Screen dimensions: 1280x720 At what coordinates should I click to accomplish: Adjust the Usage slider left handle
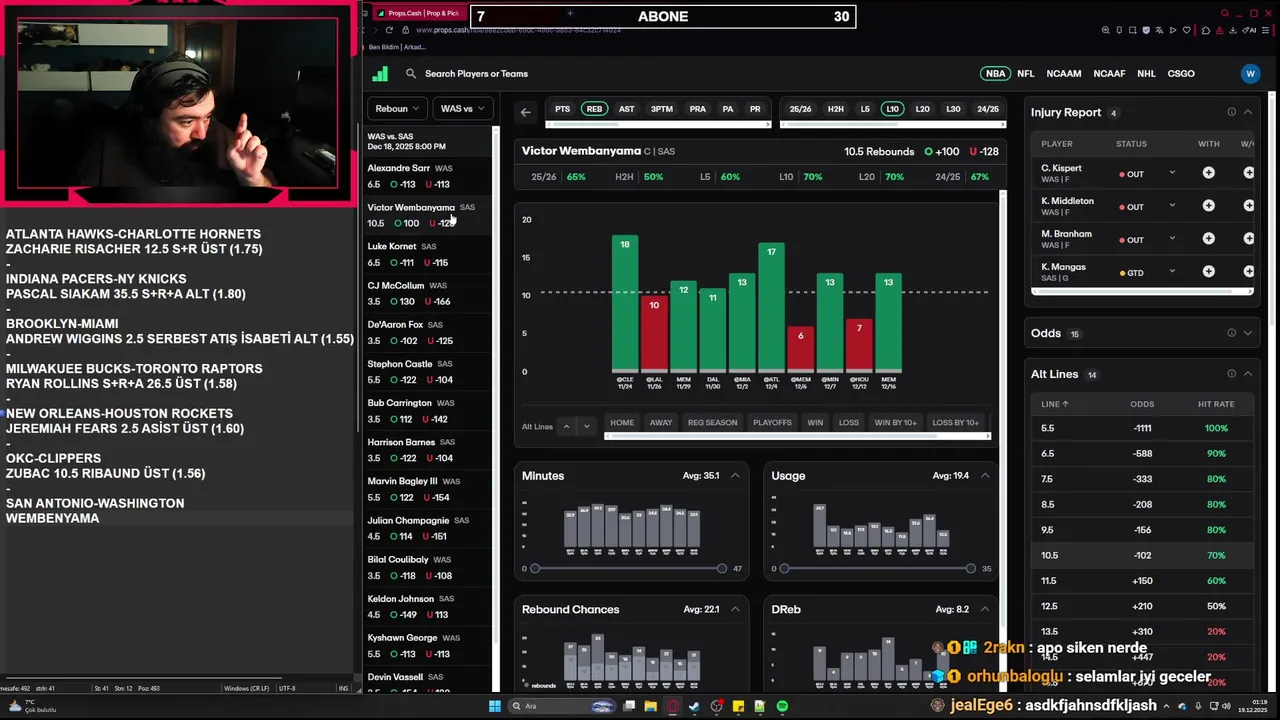pos(784,568)
